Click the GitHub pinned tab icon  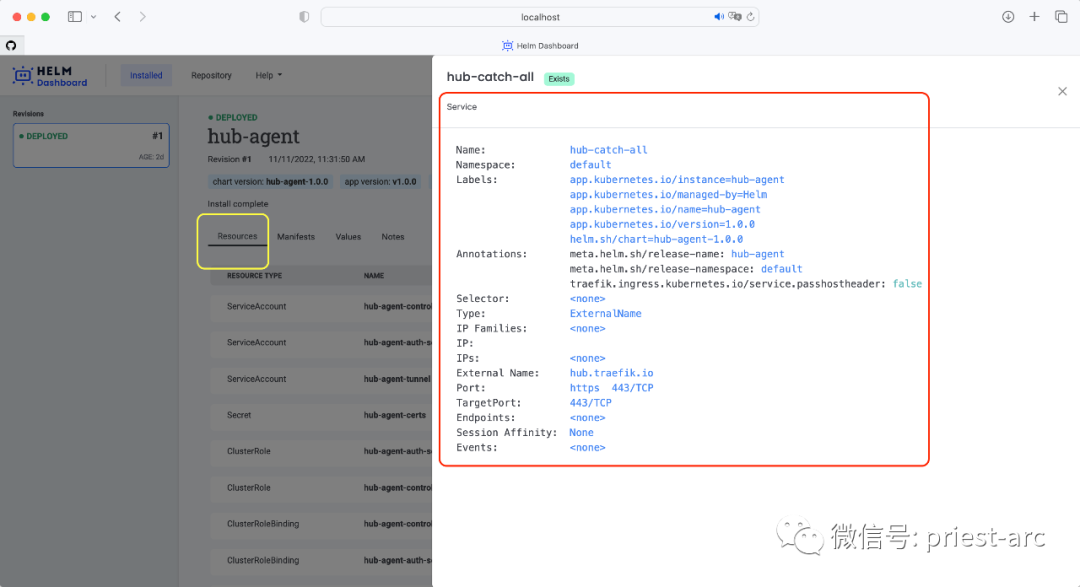coord(11,45)
